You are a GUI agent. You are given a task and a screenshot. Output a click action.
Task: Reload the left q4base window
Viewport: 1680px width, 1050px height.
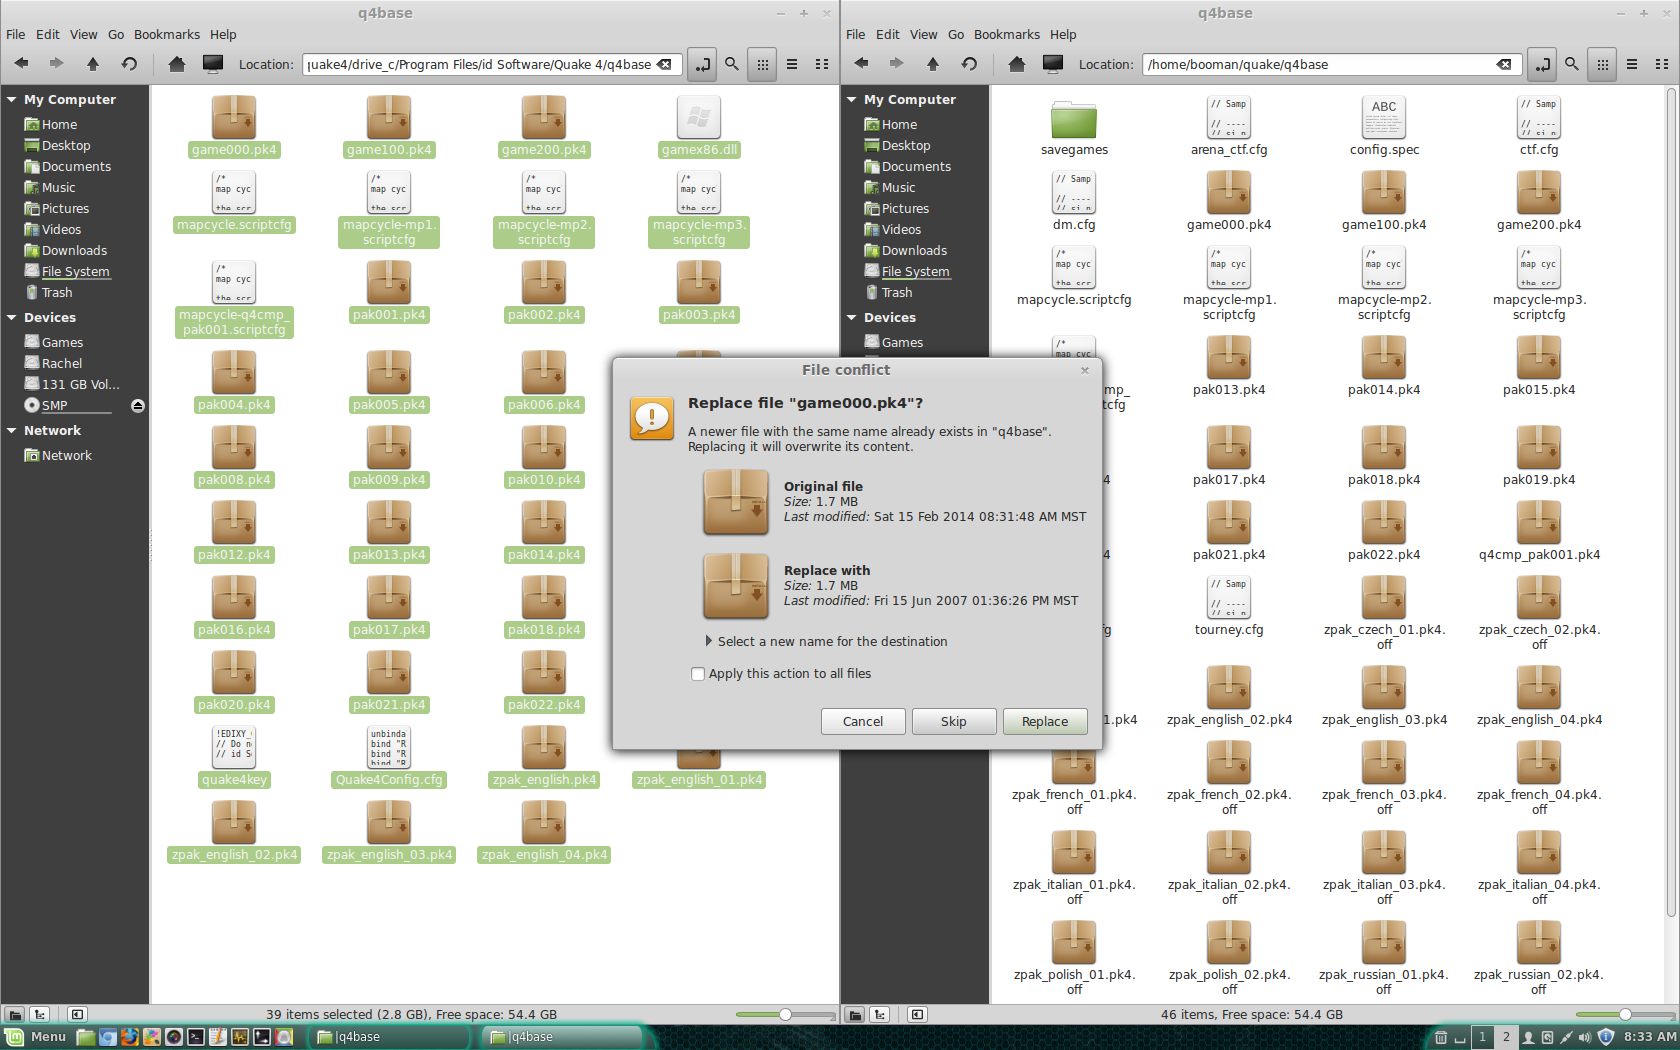coord(129,64)
